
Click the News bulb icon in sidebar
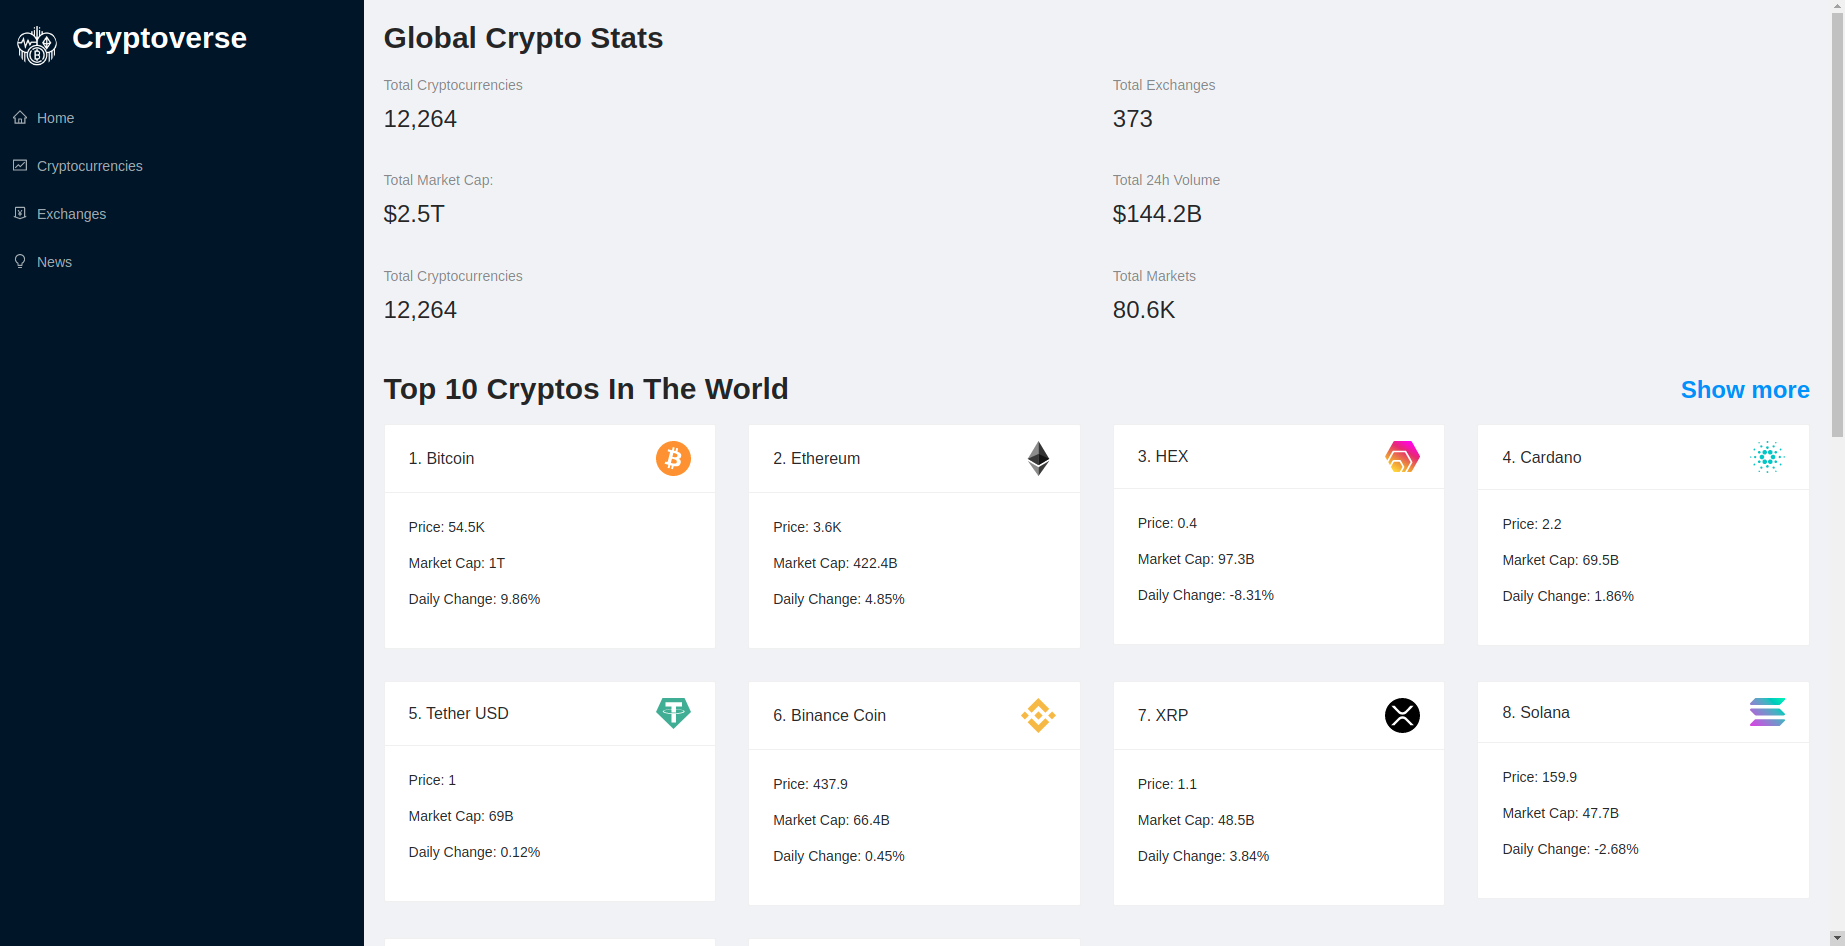pyautogui.click(x=20, y=261)
